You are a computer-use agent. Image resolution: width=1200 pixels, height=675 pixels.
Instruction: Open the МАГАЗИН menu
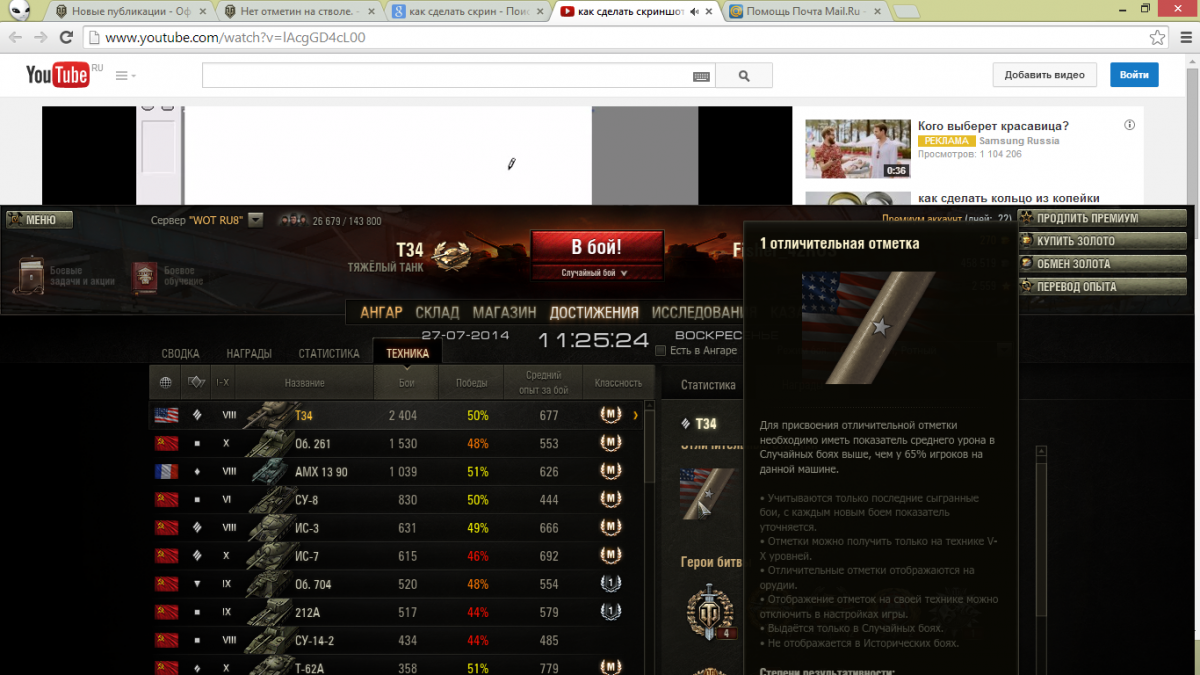(x=504, y=312)
